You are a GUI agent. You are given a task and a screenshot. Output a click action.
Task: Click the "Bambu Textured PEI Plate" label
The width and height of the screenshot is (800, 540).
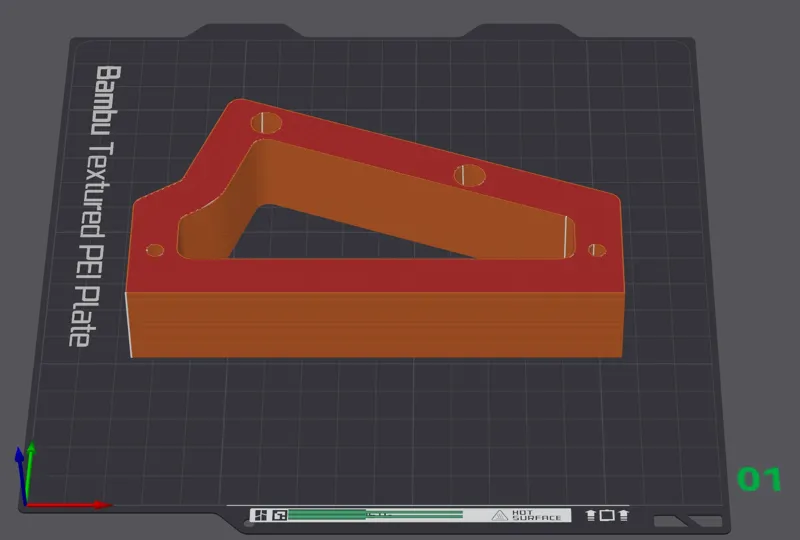coord(95,206)
